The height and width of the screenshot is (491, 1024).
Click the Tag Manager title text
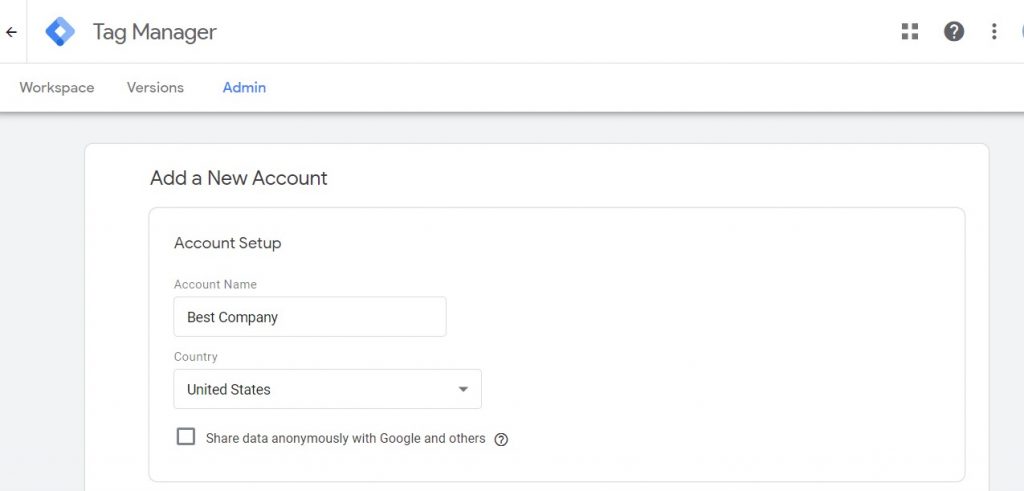tap(155, 32)
